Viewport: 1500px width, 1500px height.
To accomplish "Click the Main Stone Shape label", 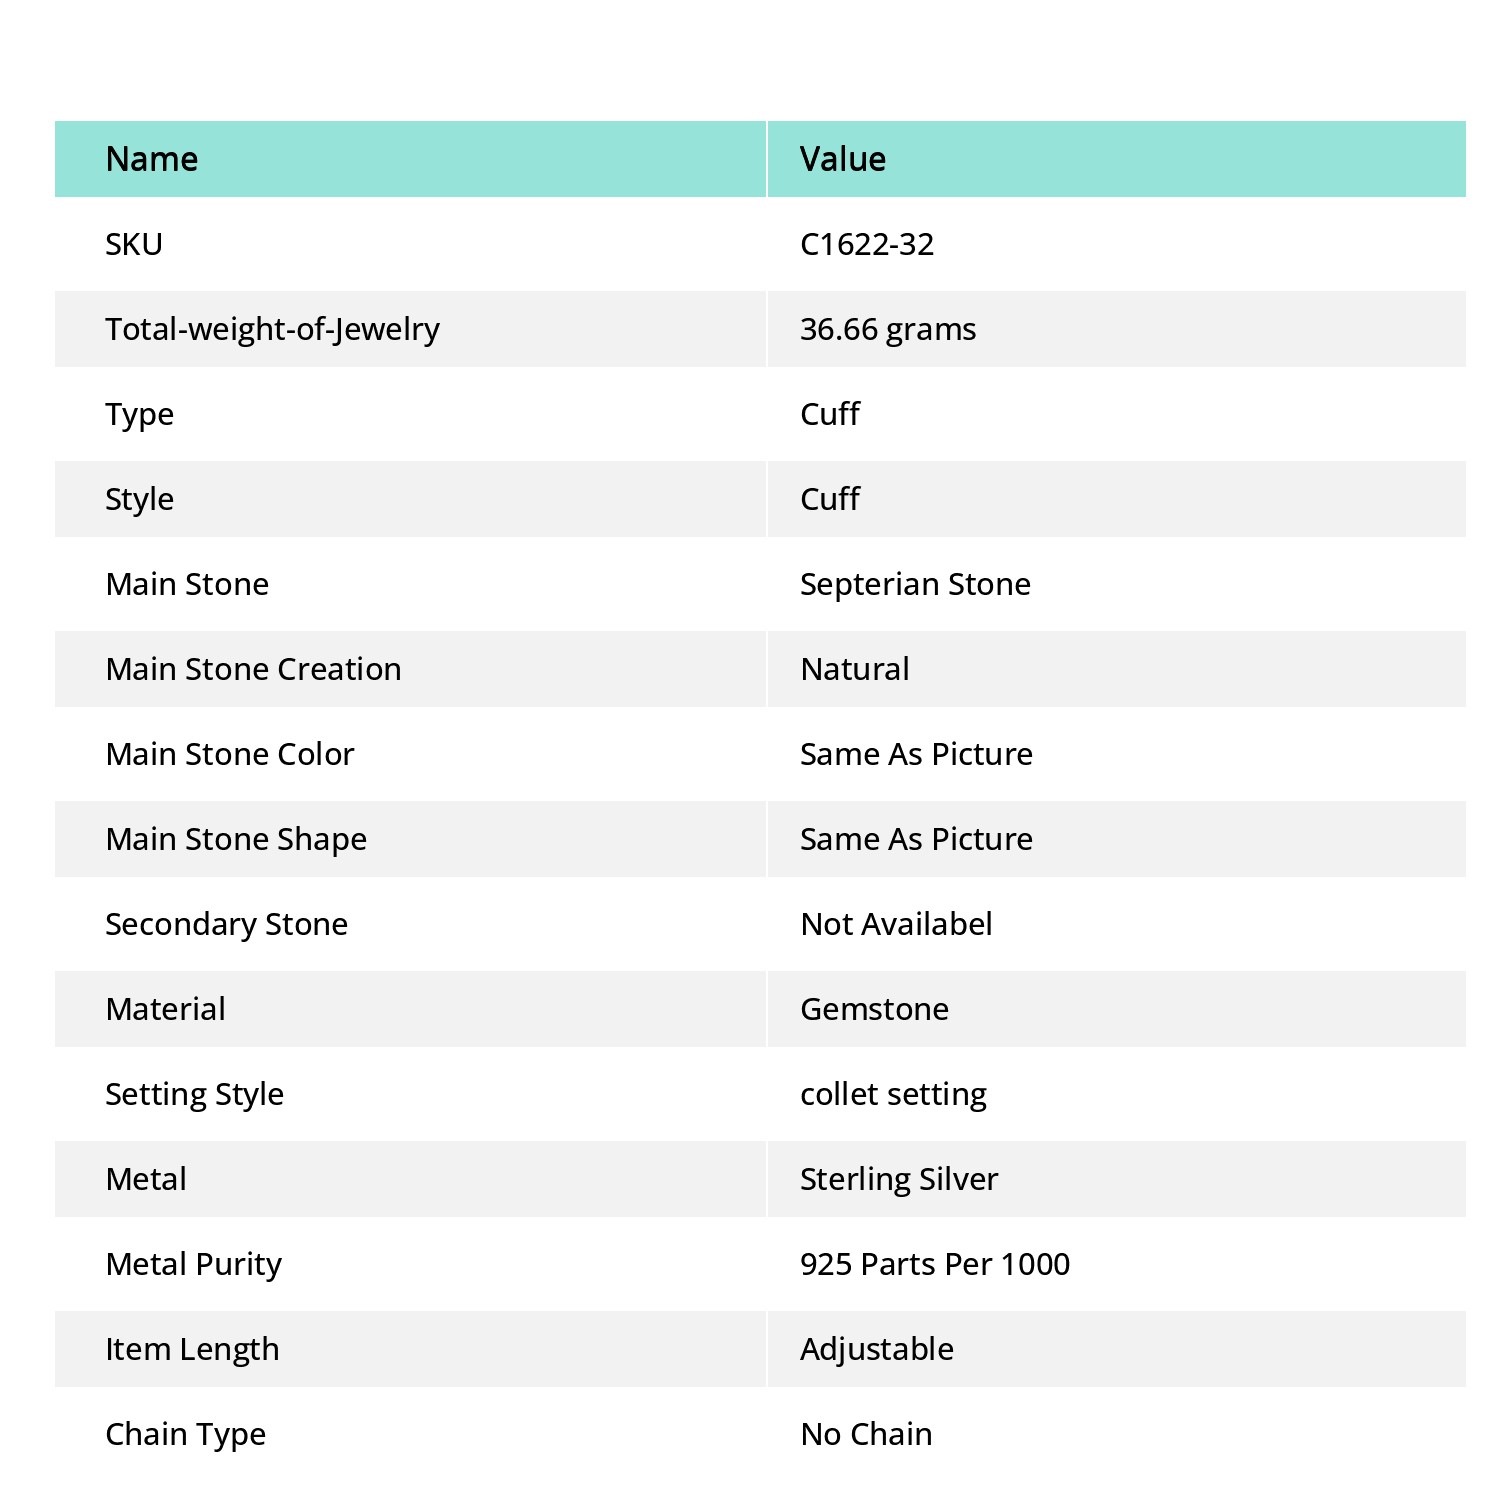I will coord(236,839).
